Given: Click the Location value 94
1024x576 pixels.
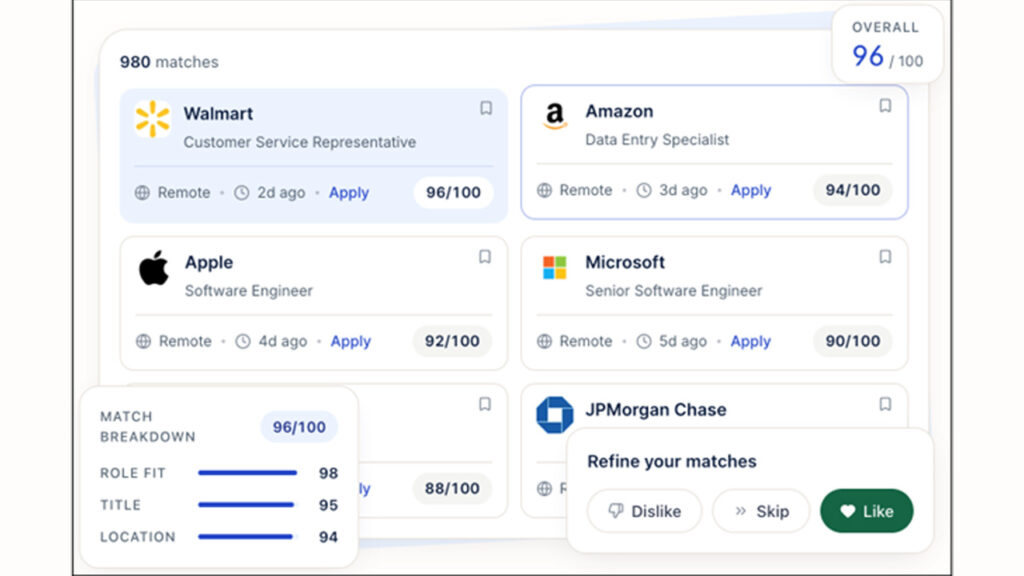Looking at the screenshot, I should point(328,537).
